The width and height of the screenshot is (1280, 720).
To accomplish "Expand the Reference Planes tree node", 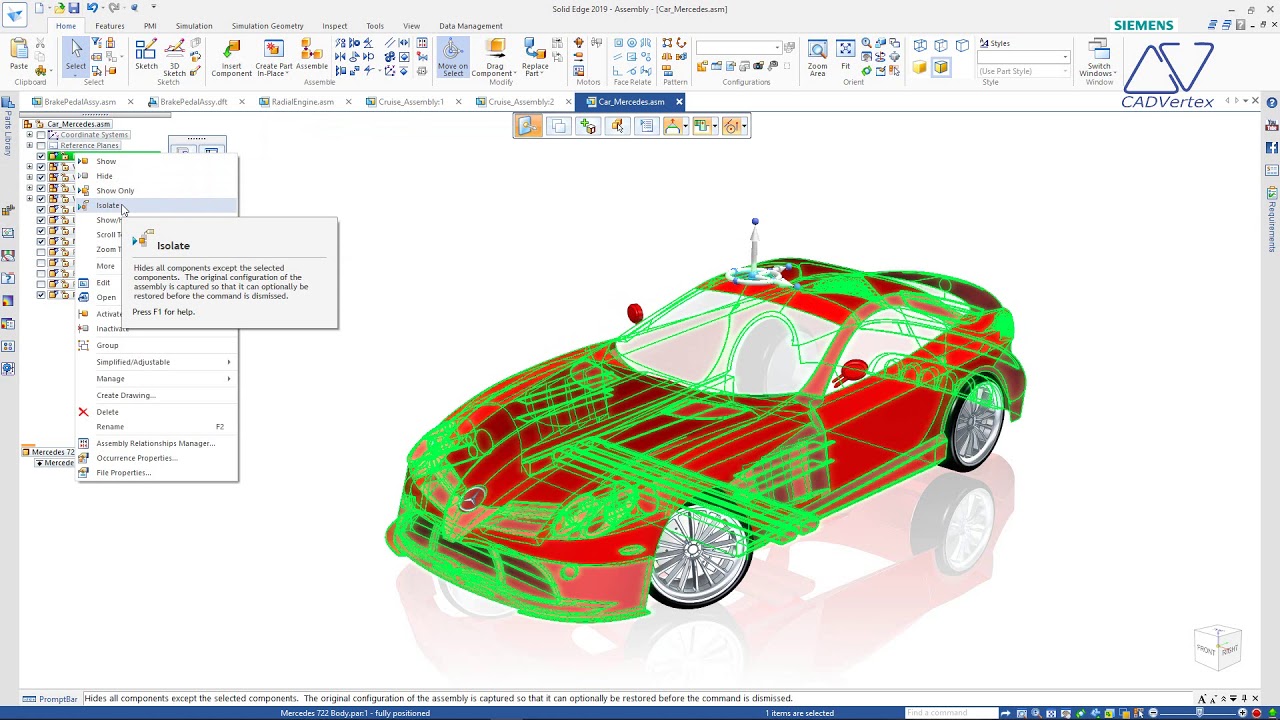I will [29, 146].
